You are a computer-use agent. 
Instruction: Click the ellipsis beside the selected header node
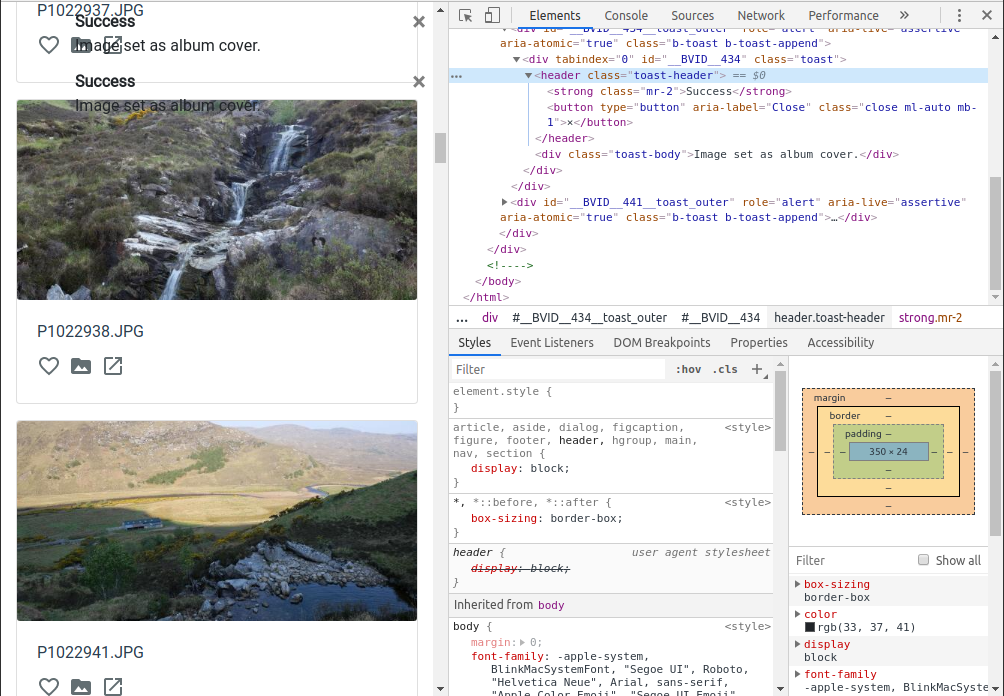pos(456,76)
